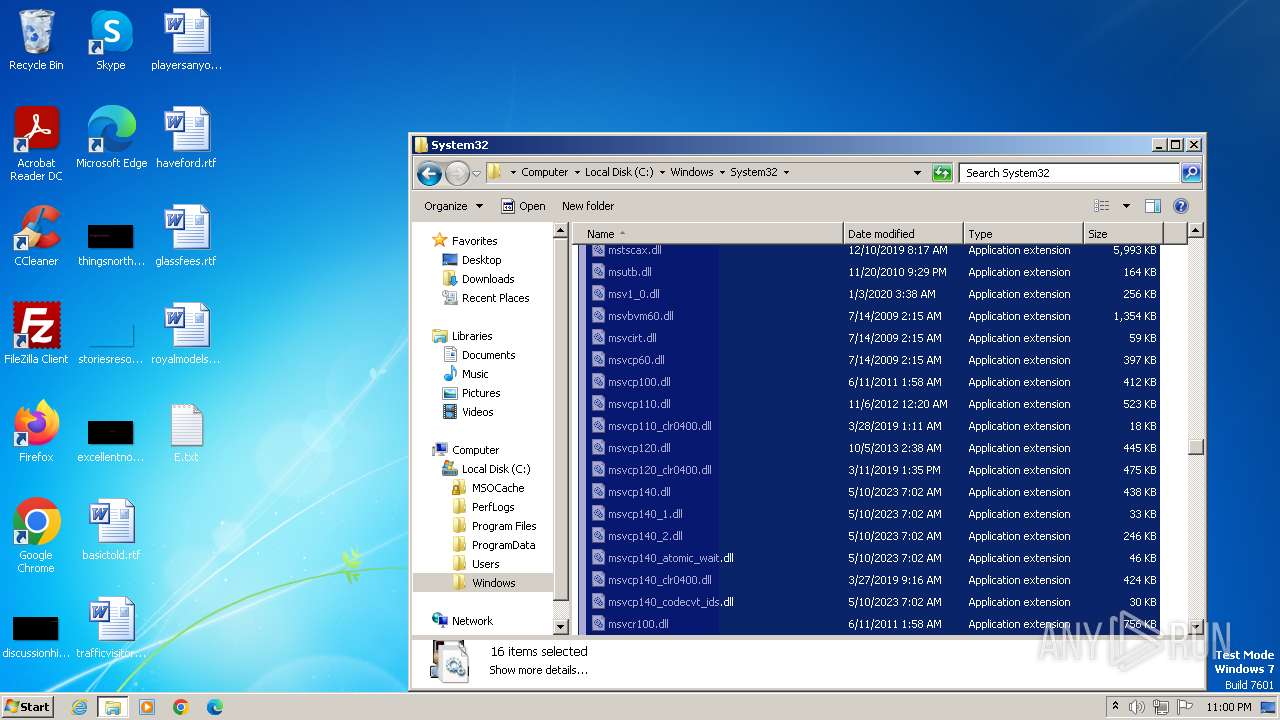Screen dimensions: 1280x720
Task: Select the Users folder in tree
Action: (485, 564)
